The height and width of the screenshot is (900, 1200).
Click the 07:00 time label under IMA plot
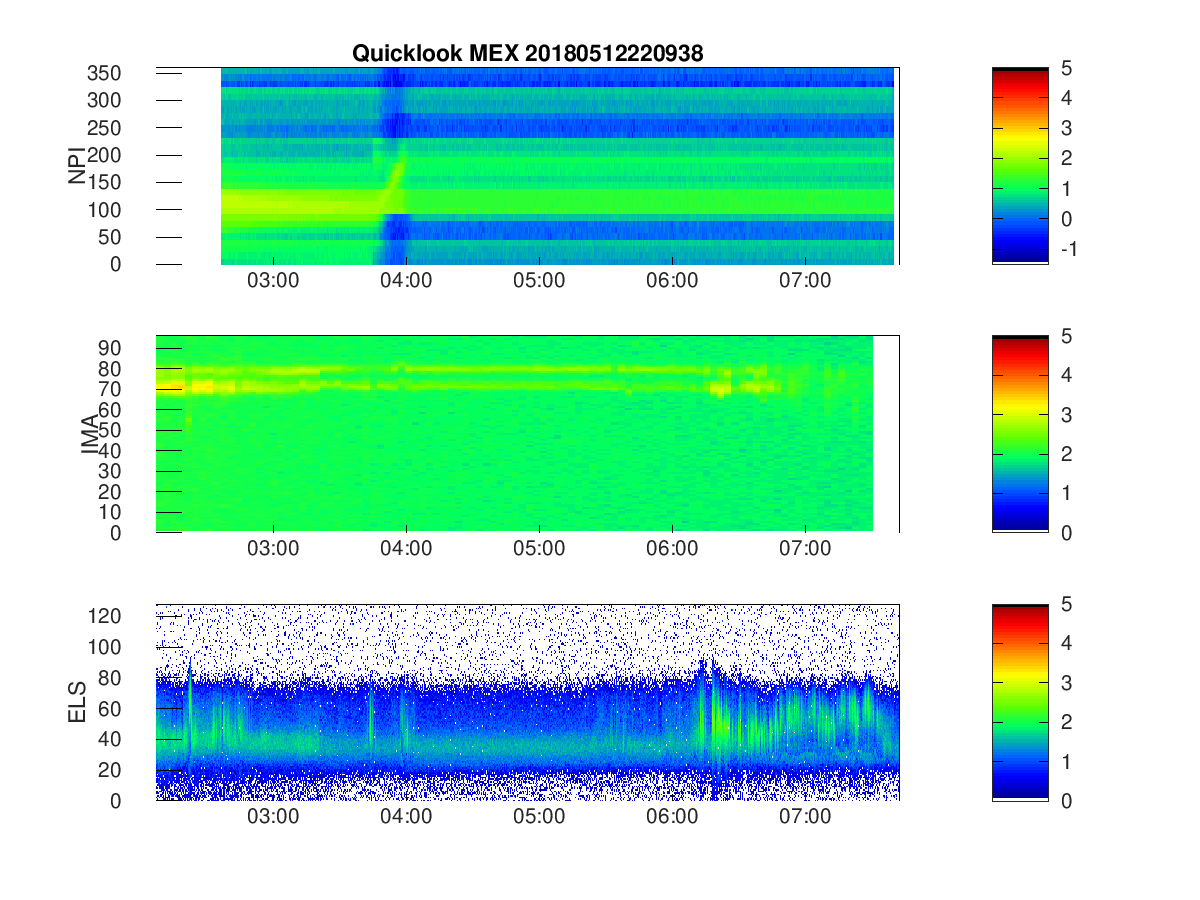pyautogui.click(x=805, y=549)
